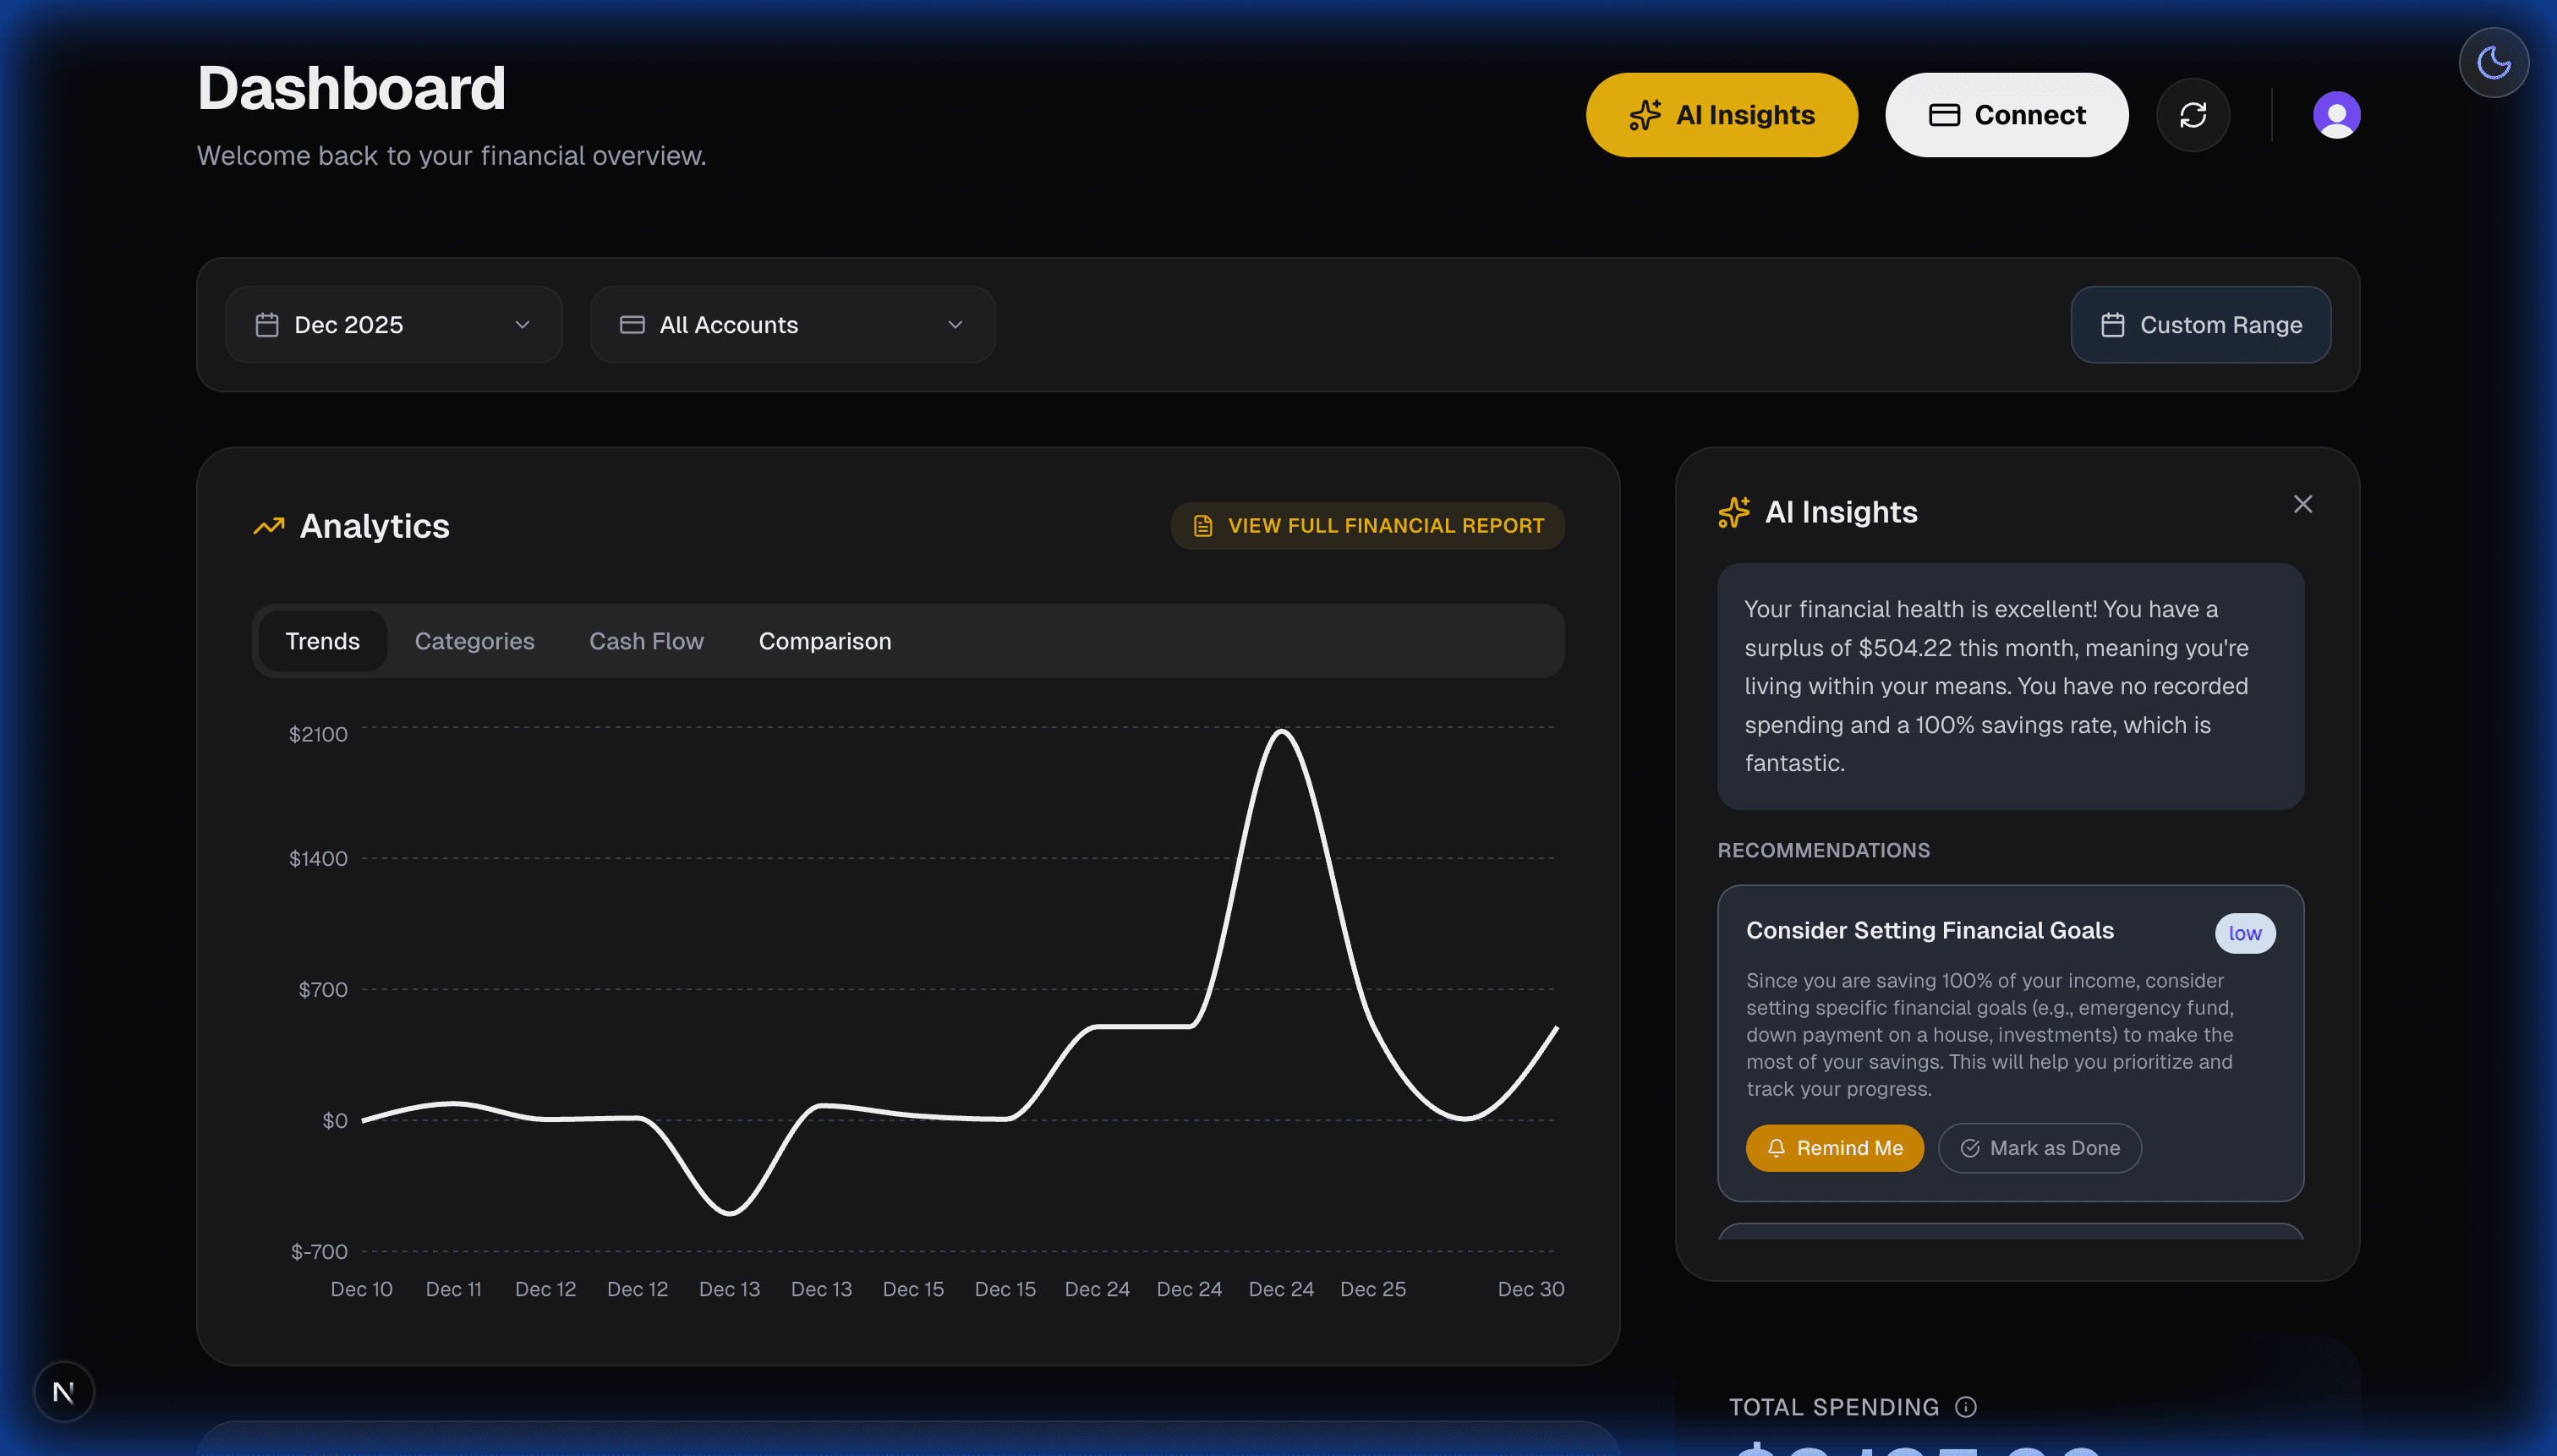Open the Custom Range date picker
Viewport: 2557px width, 1456px height.
[x=2200, y=324]
